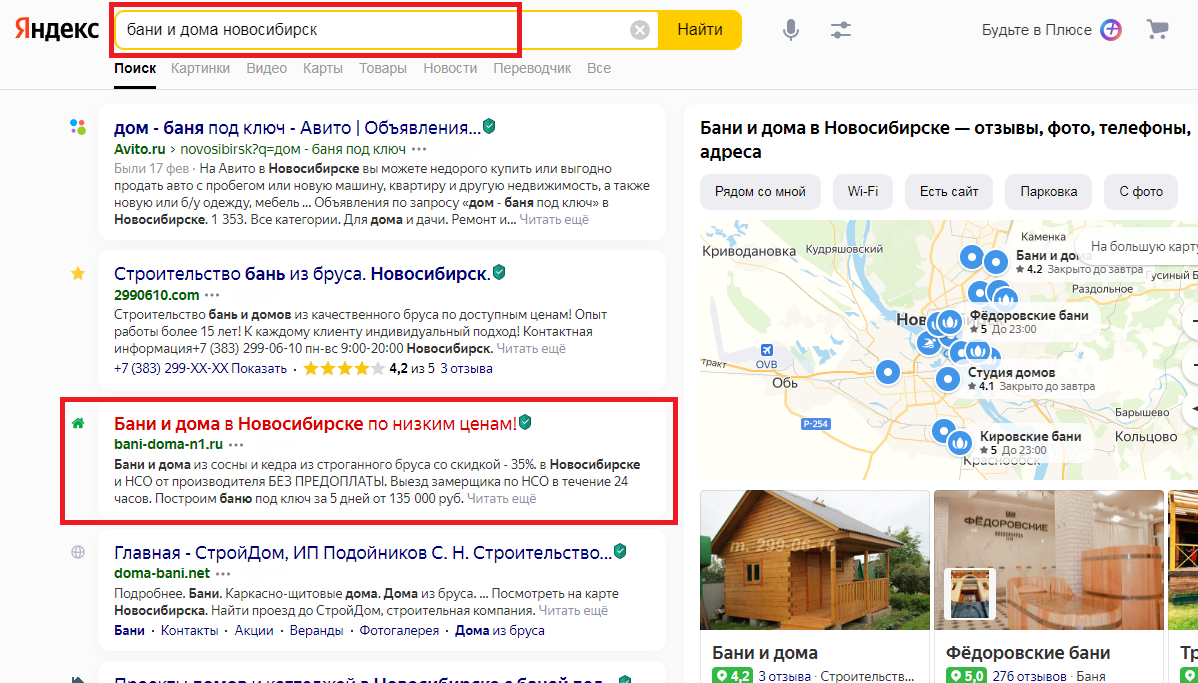This screenshot has height=683, width=1198.
Task: Open Бани и дома в Новосибирске — отзывы heading
Action: (x=945, y=139)
